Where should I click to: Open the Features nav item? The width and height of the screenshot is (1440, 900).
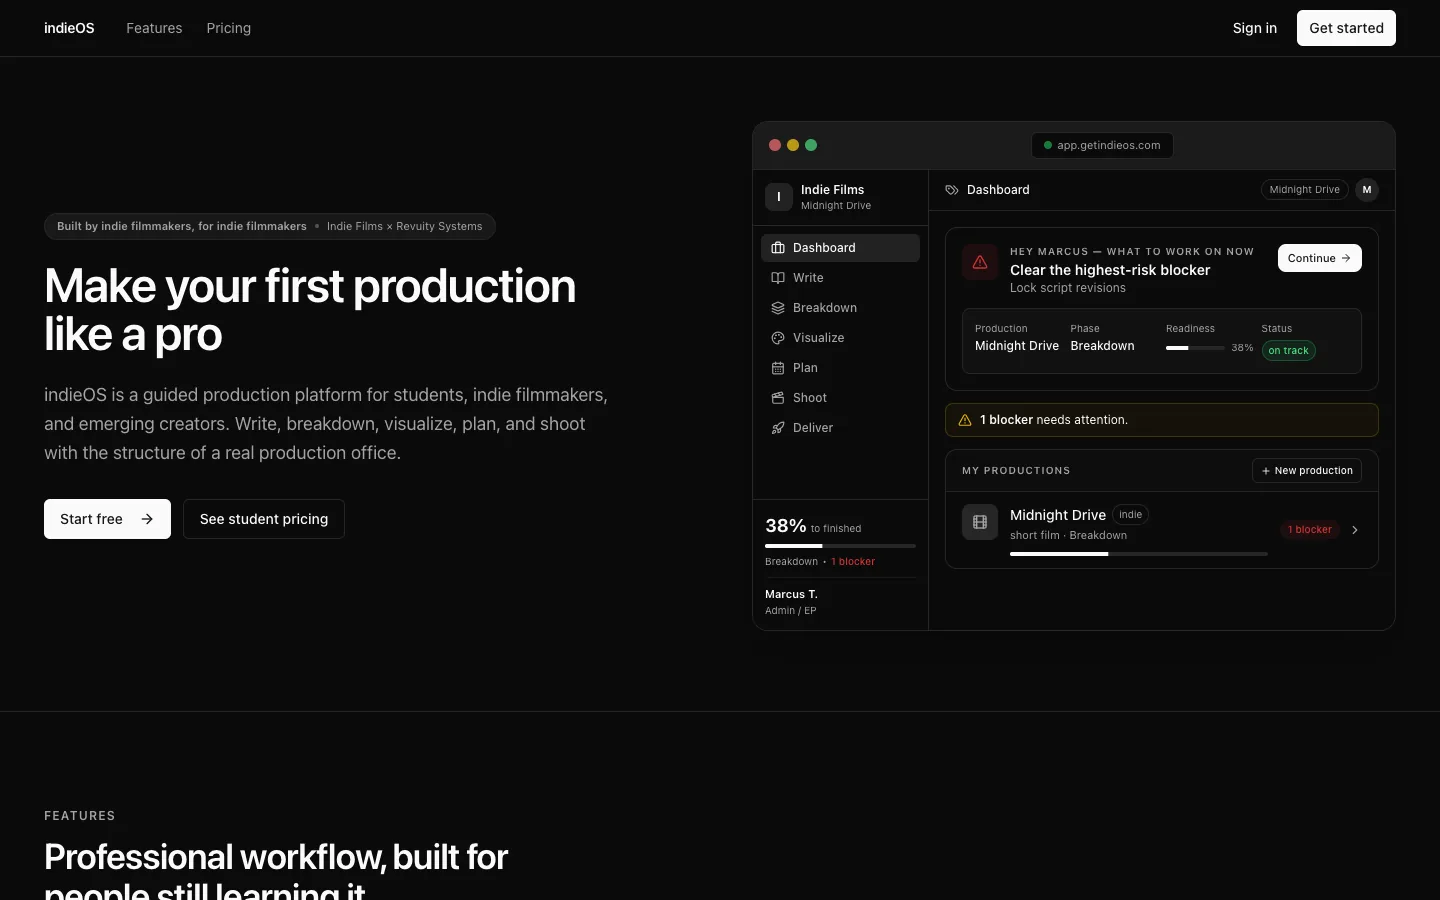click(154, 28)
